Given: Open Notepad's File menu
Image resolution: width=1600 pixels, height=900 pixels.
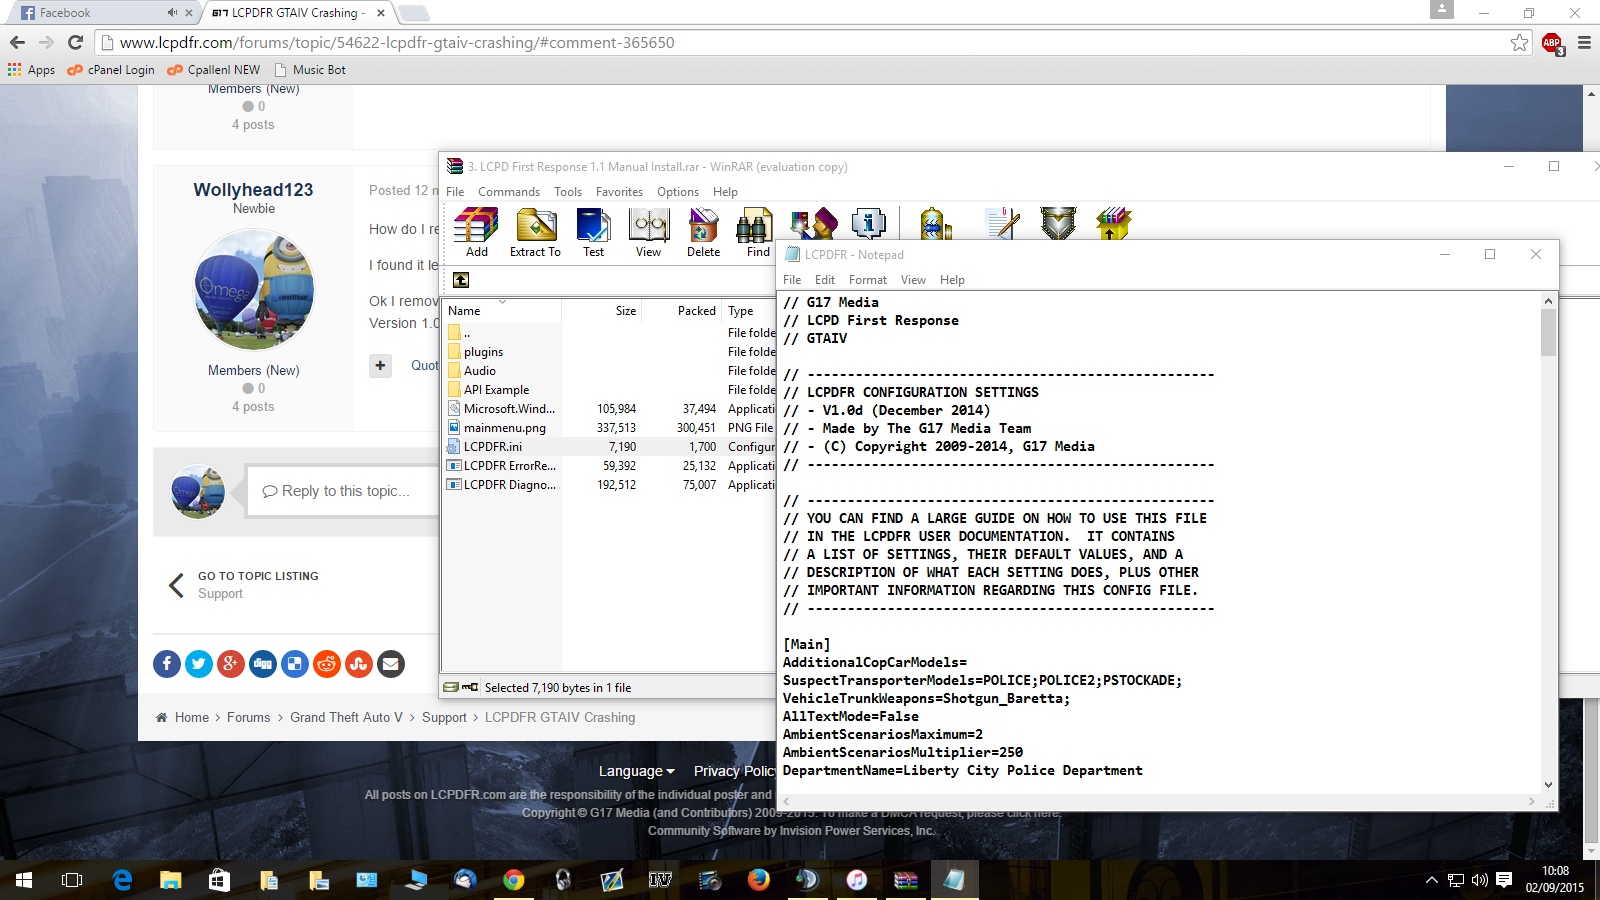Looking at the screenshot, I should tap(792, 280).
